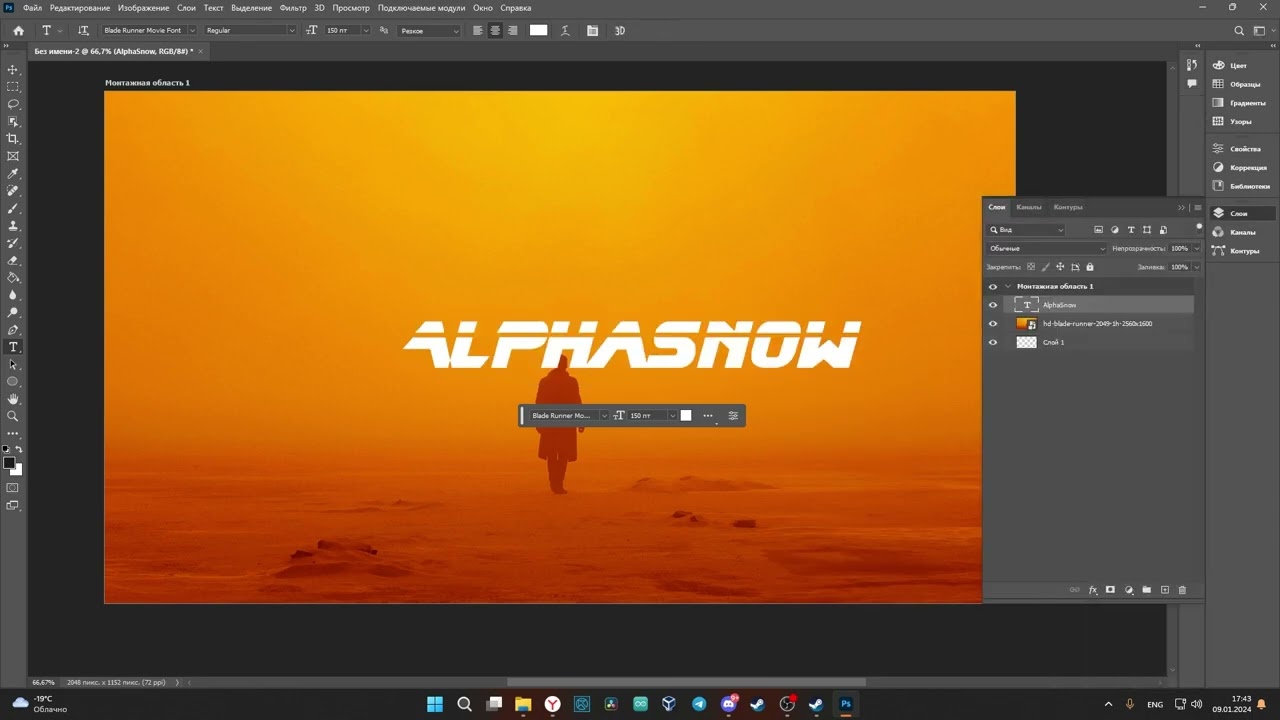Open the Библиотеки panel
1280x720 pixels.
pos(1242,186)
